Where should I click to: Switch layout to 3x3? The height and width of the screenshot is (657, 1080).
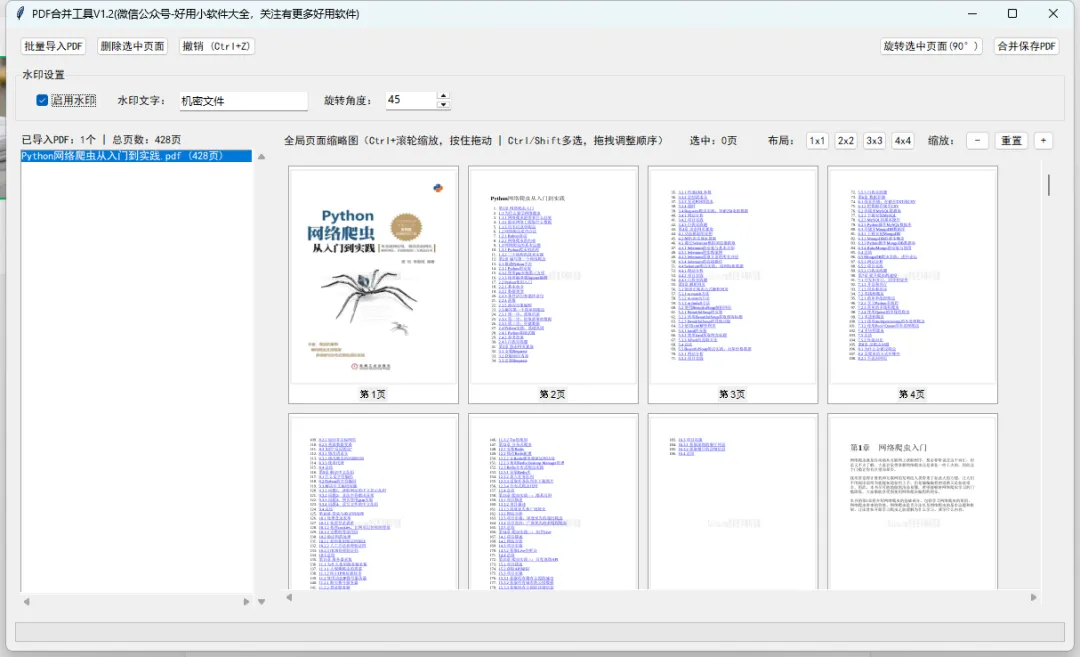click(x=874, y=140)
